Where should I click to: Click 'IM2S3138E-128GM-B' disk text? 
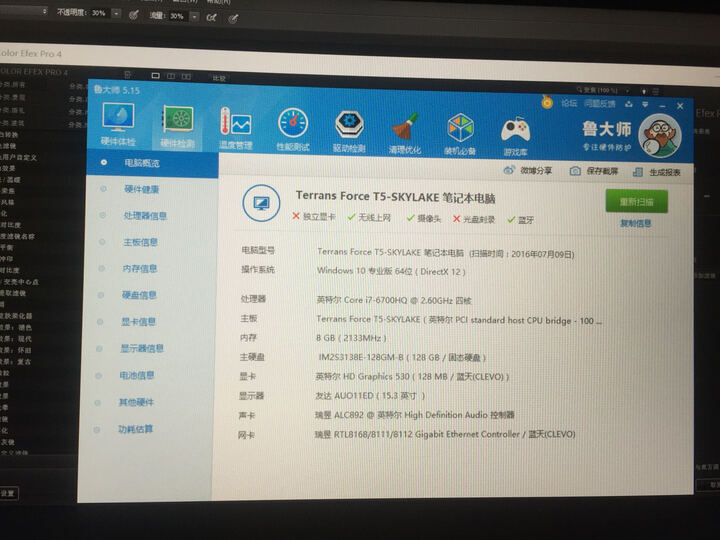(361, 357)
